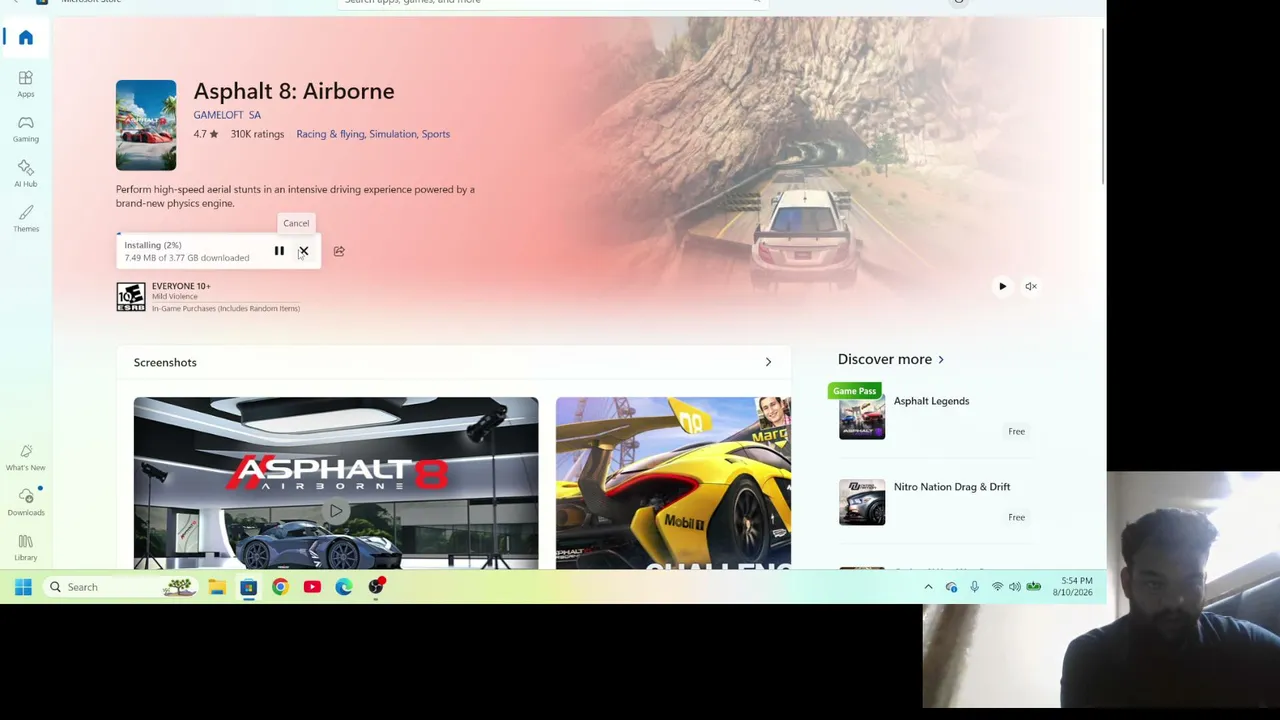The image size is (1280, 720).
Task: Open AI Hub in the sidebar
Action: pyautogui.click(x=26, y=173)
